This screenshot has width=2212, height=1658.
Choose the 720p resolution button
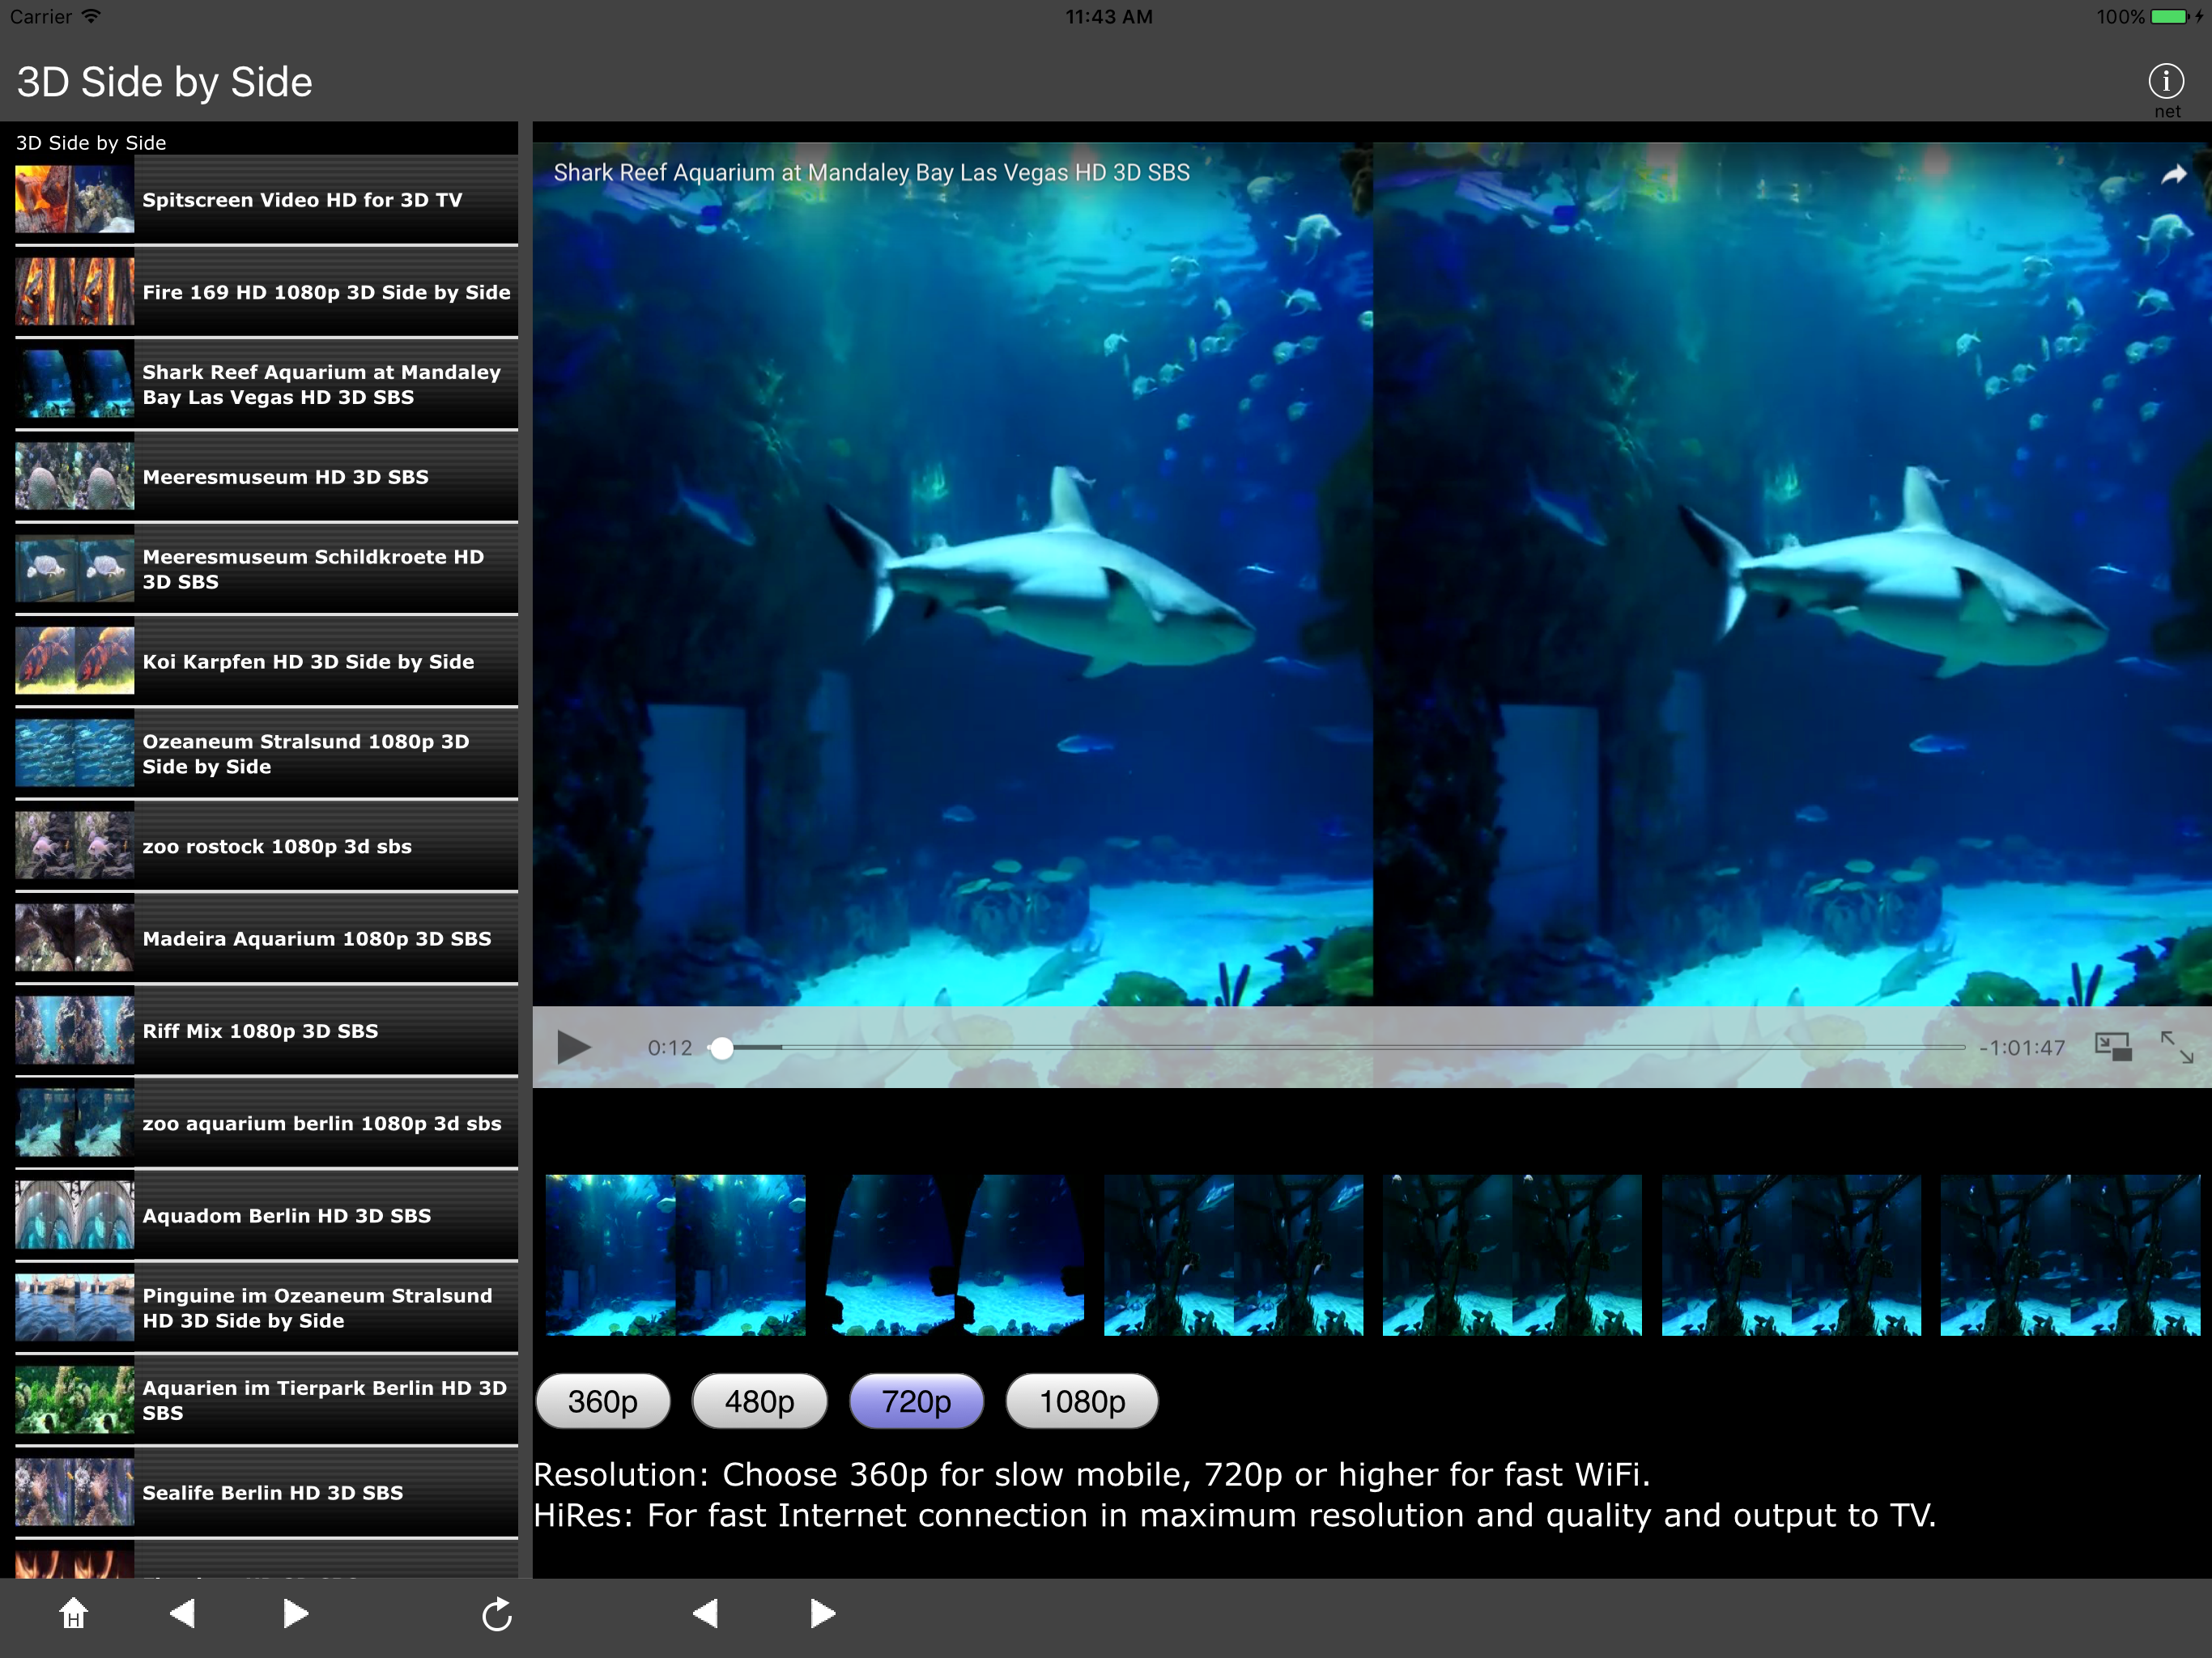tap(916, 1401)
